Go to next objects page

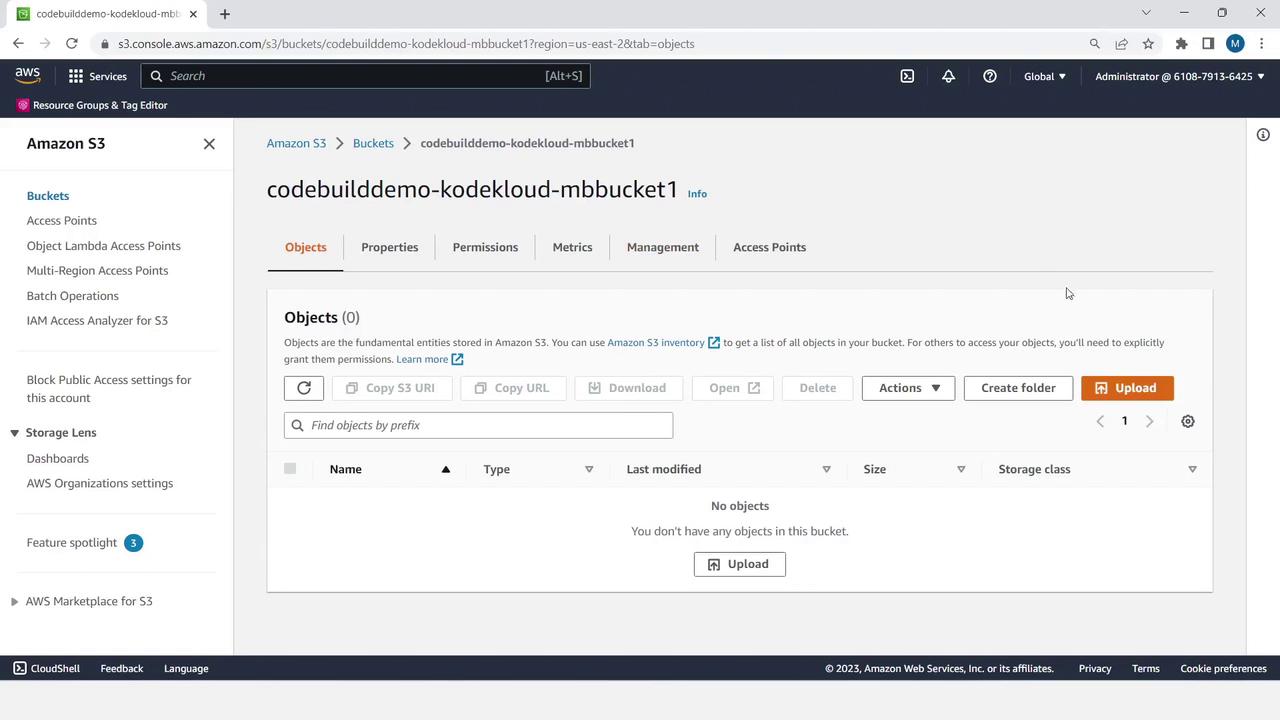[x=1149, y=421]
